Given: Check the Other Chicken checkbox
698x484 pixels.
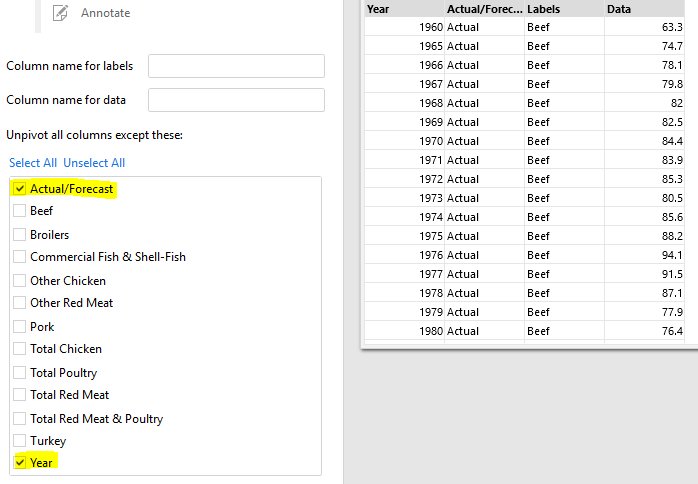Looking at the screenshot, I should [20, 281].
